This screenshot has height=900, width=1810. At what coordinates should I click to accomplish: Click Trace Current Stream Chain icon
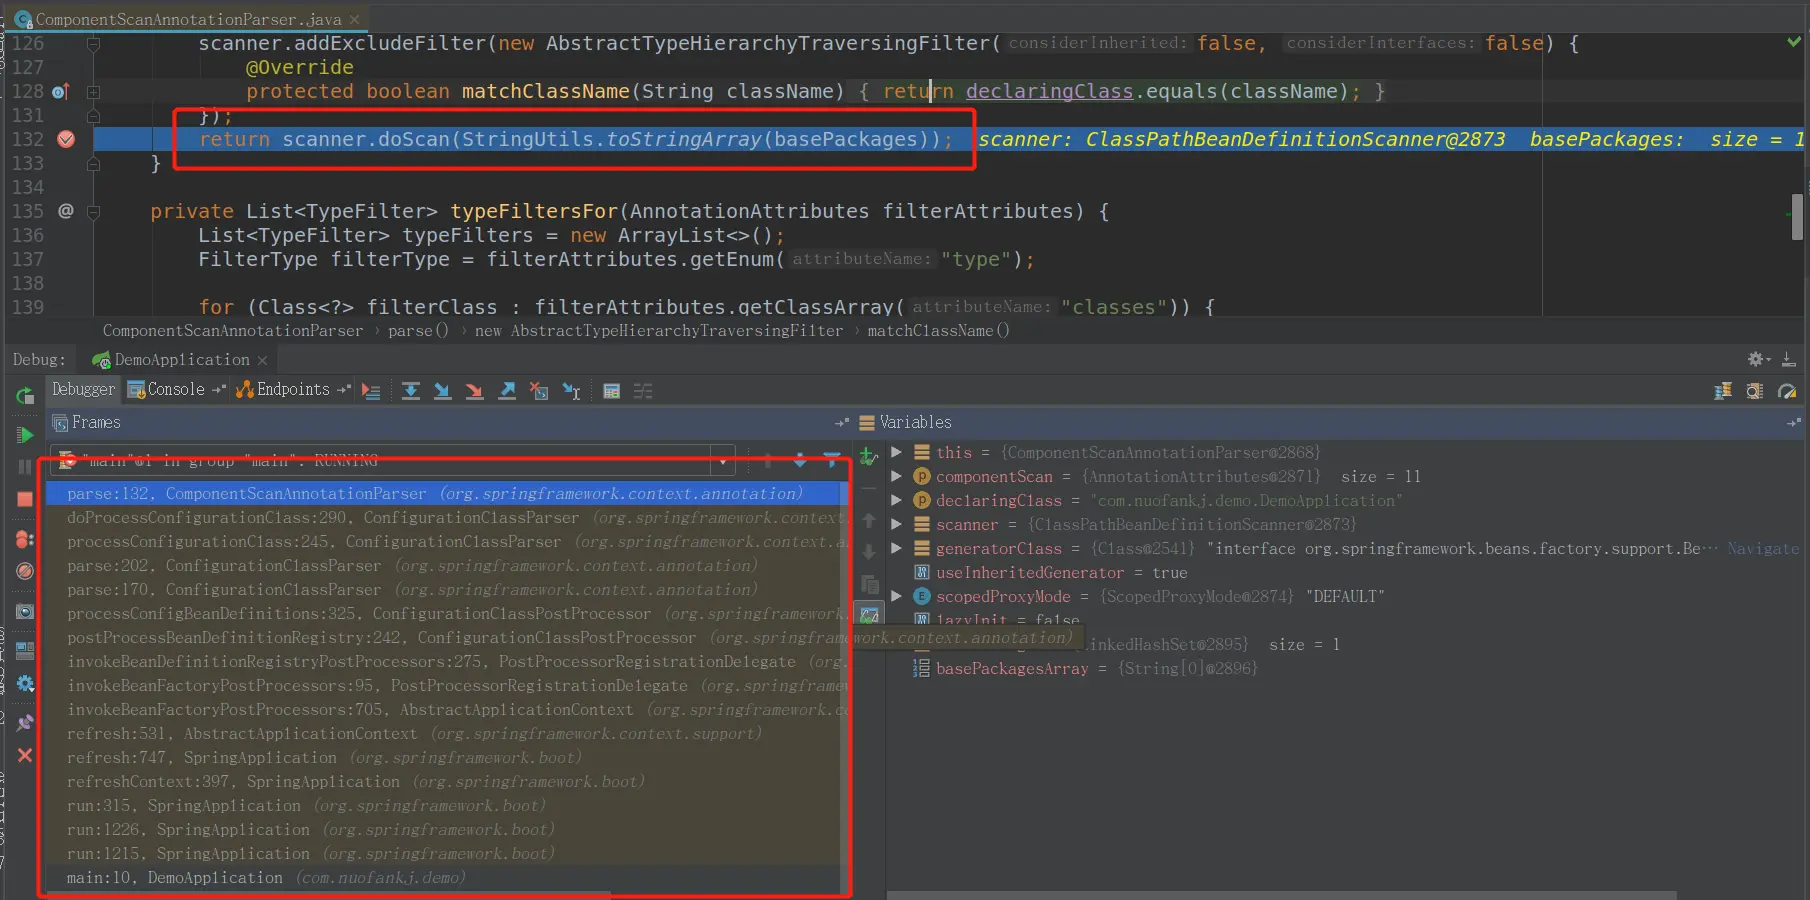pos(643,391)
